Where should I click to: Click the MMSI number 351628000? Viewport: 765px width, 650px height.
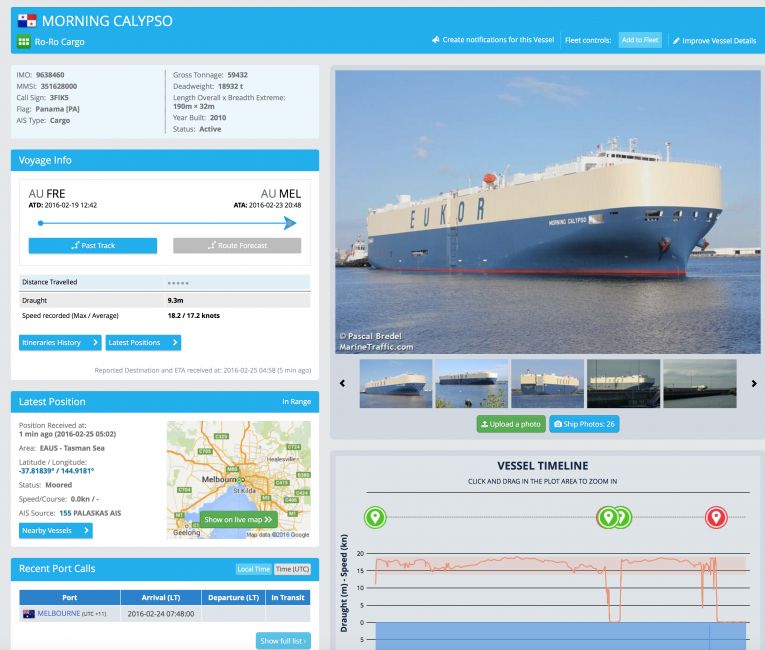click(59, 86)
